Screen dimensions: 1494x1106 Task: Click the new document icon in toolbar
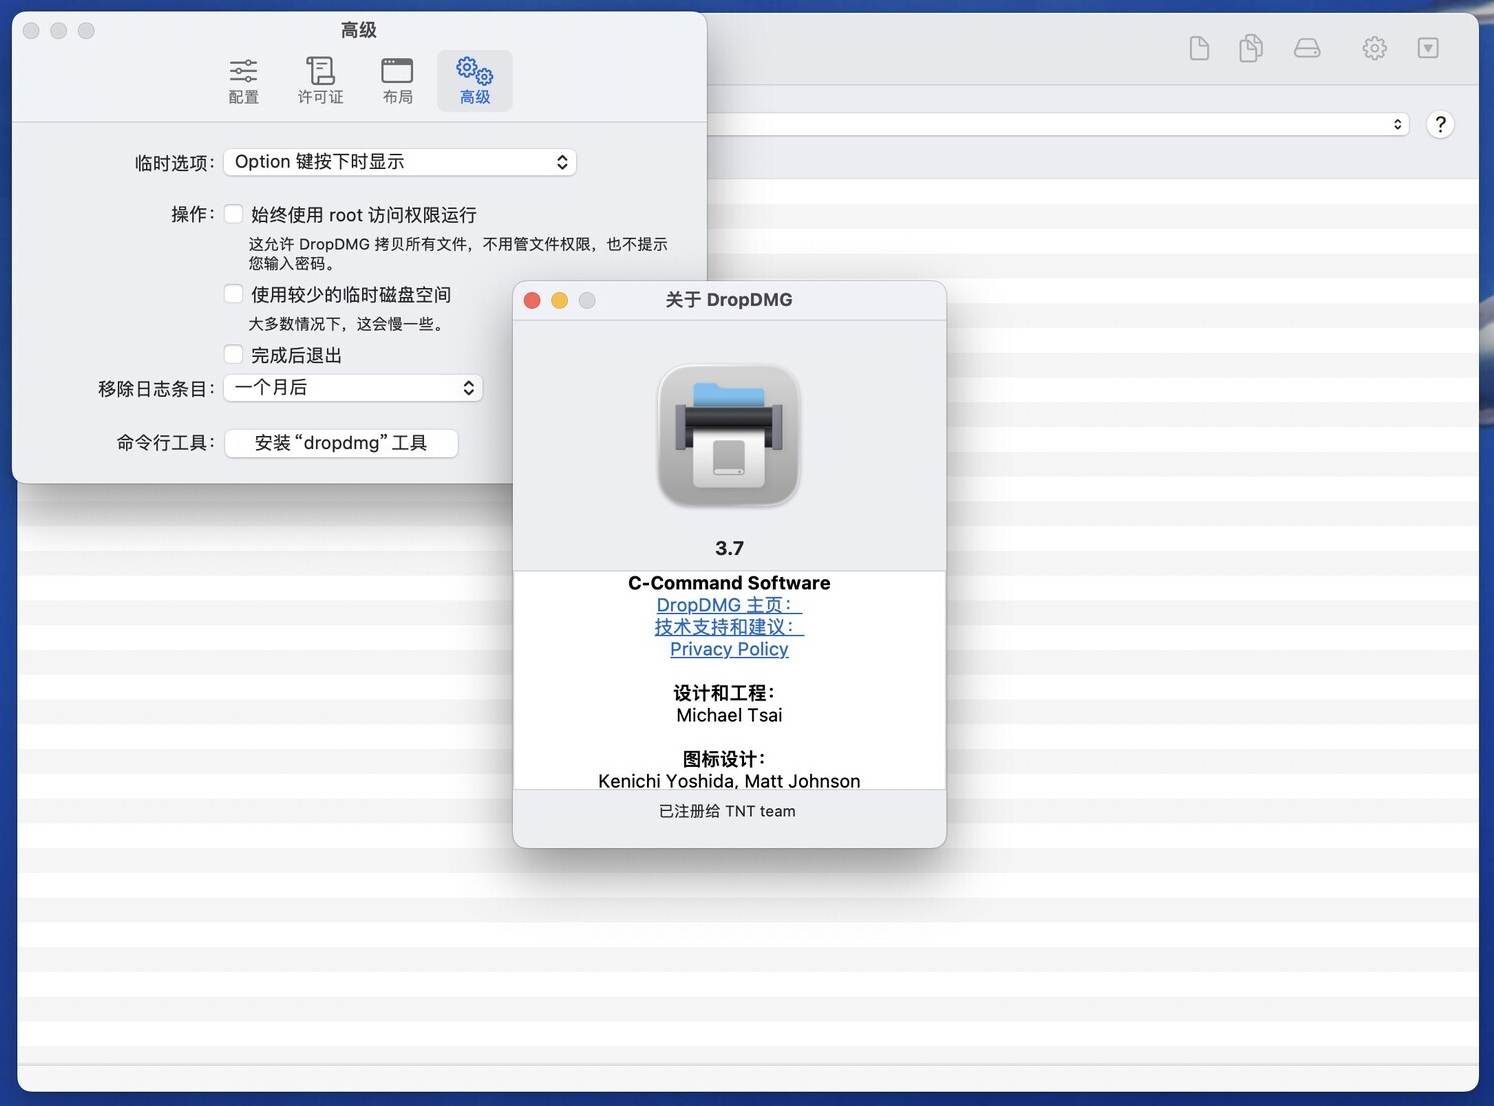1199,48
